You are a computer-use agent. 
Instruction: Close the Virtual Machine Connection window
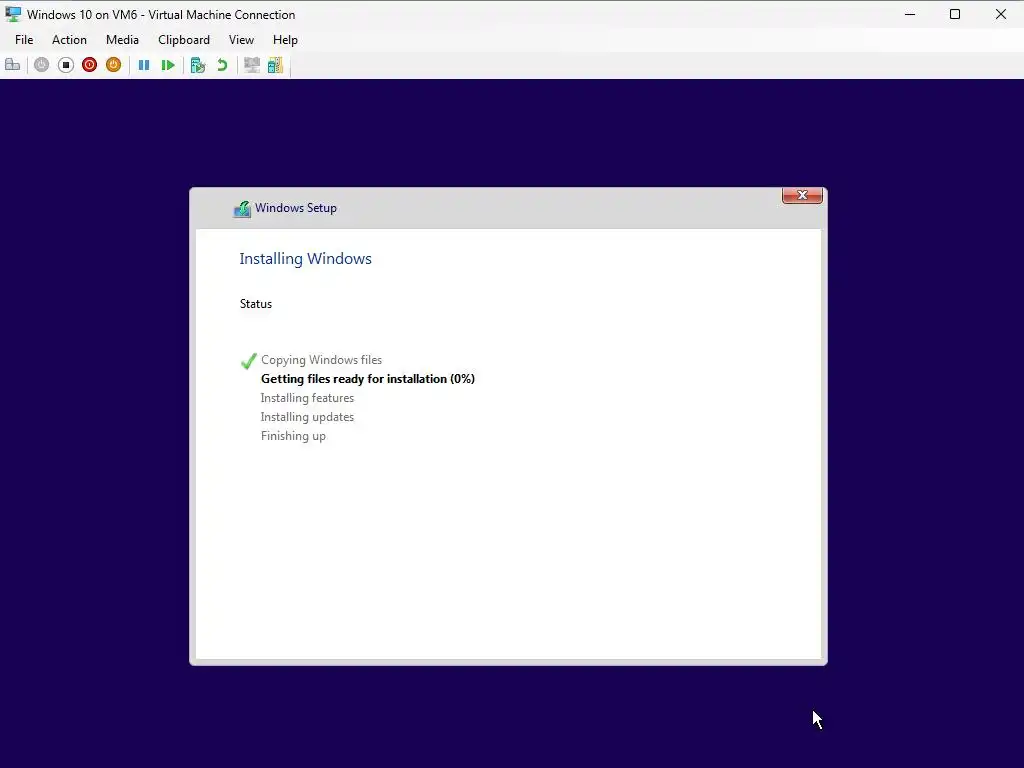tap(1000, 14)
